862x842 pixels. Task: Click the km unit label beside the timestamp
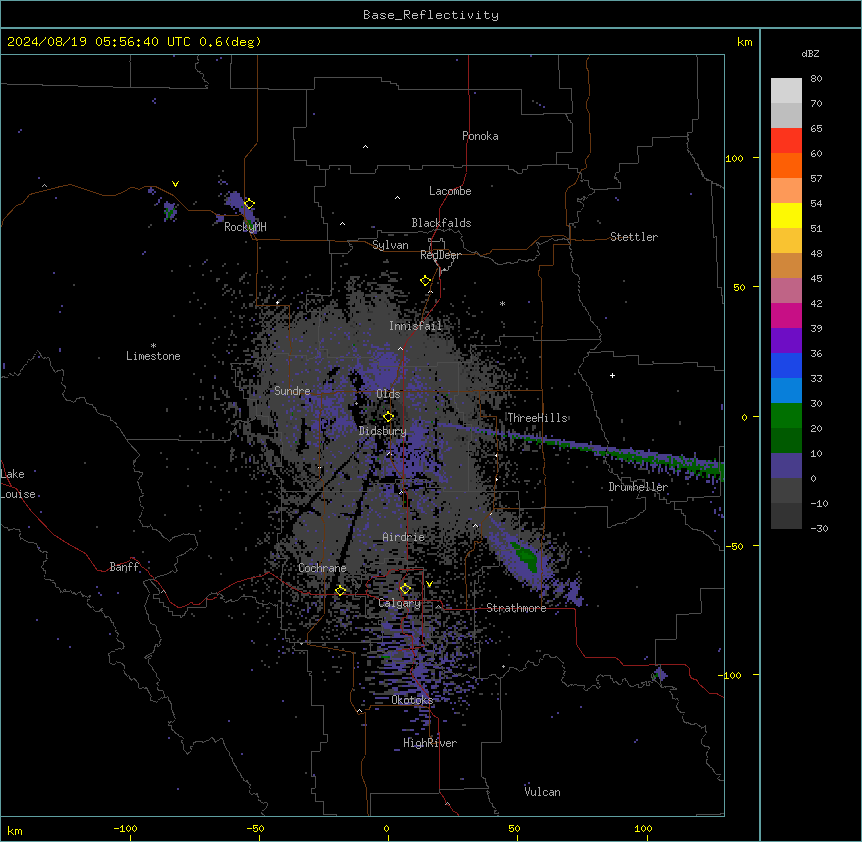(x=745, y=42)
